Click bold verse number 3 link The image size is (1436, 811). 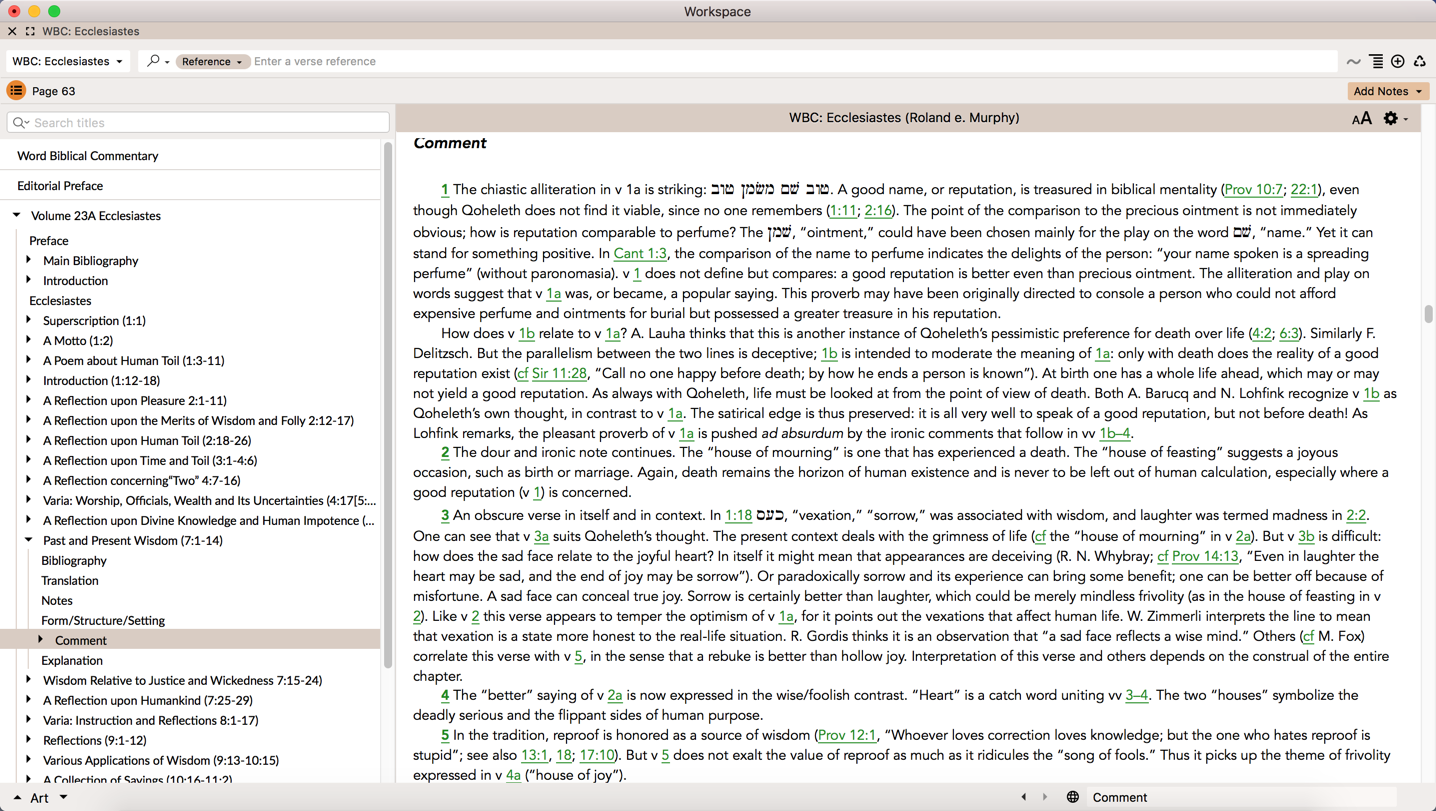pos(445,516)
